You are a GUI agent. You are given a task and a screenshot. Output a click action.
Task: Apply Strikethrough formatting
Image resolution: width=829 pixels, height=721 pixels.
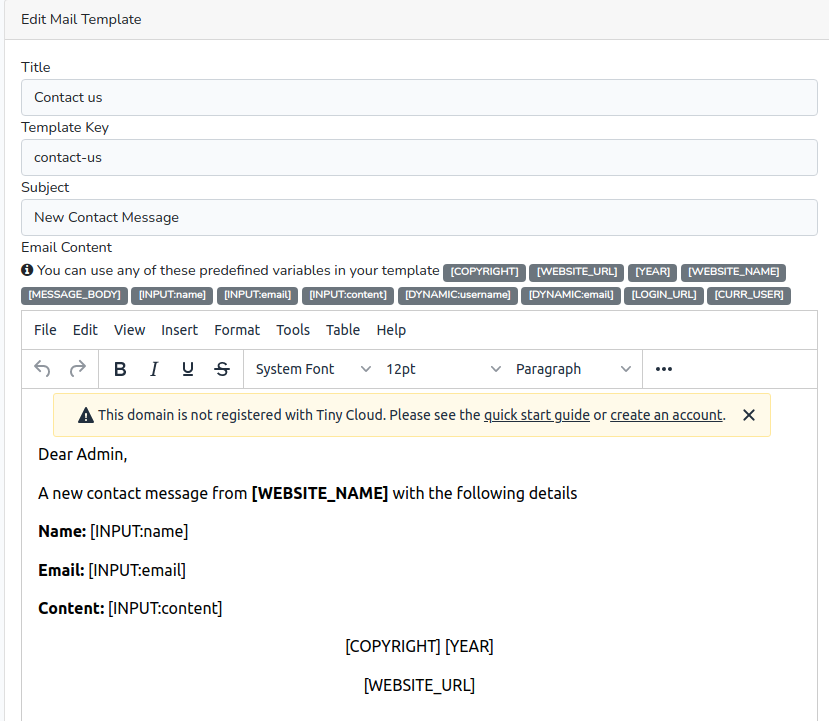(x=222, y=369)
